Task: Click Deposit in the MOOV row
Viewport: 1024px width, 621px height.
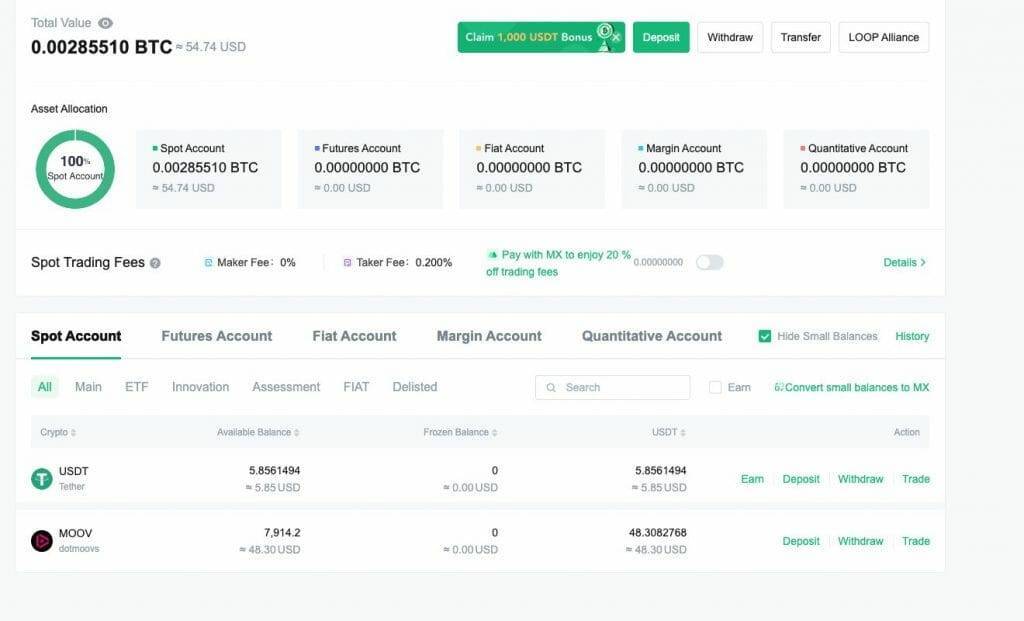Action: tap(801, 541)
